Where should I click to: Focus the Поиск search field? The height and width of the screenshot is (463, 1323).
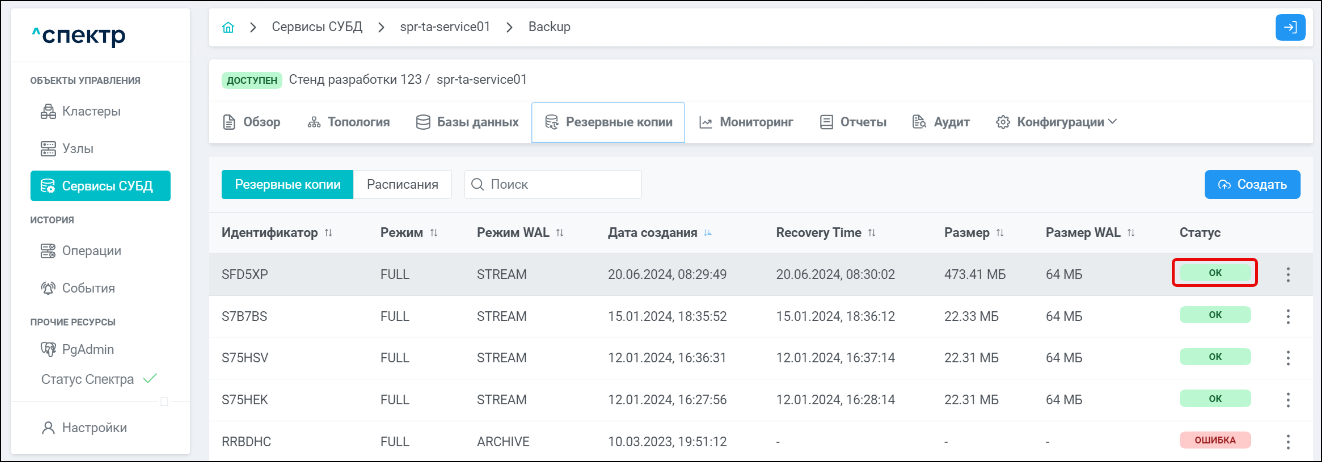[x=553, y=184]
